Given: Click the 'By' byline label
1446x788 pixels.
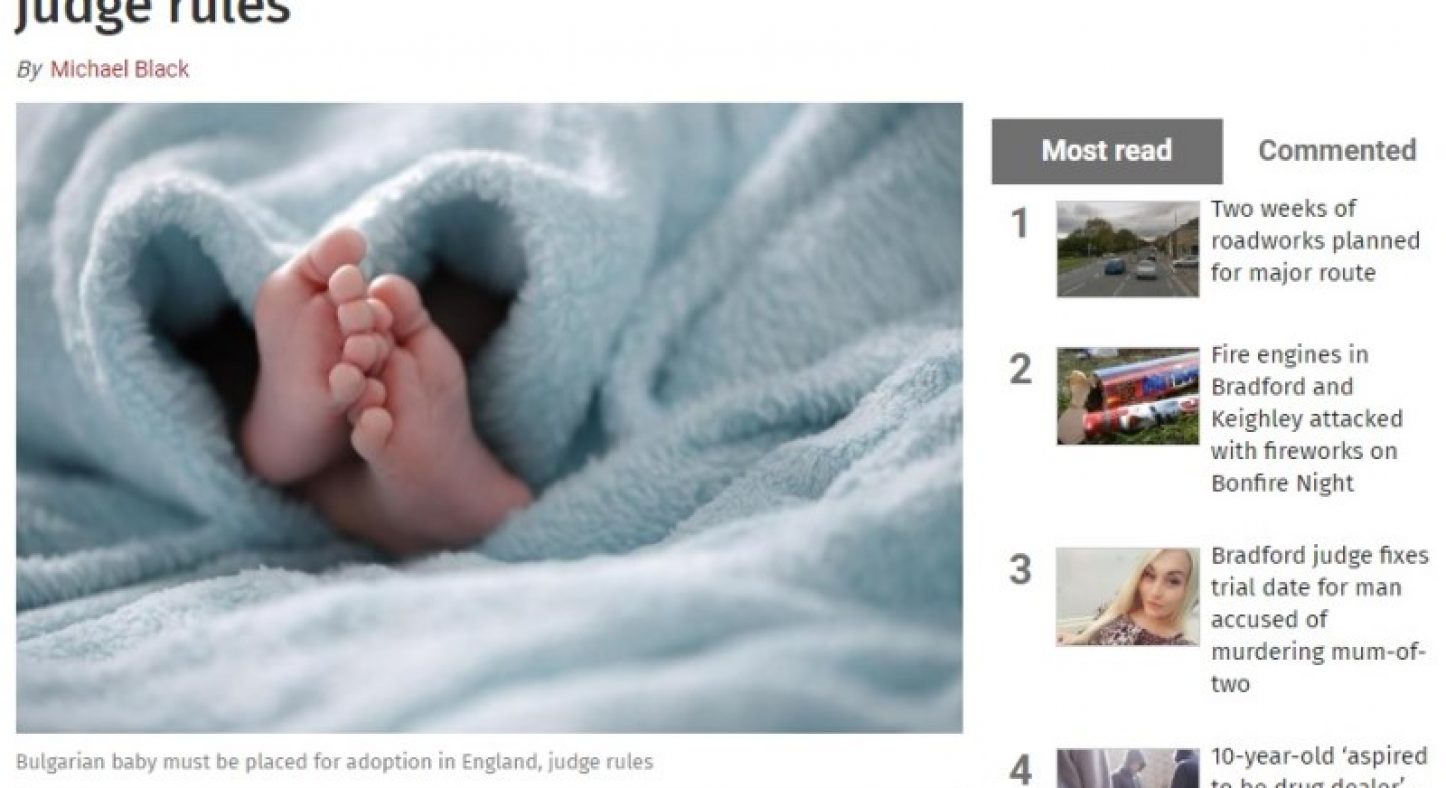Looking at the screenshot, I should pos(30,70).
